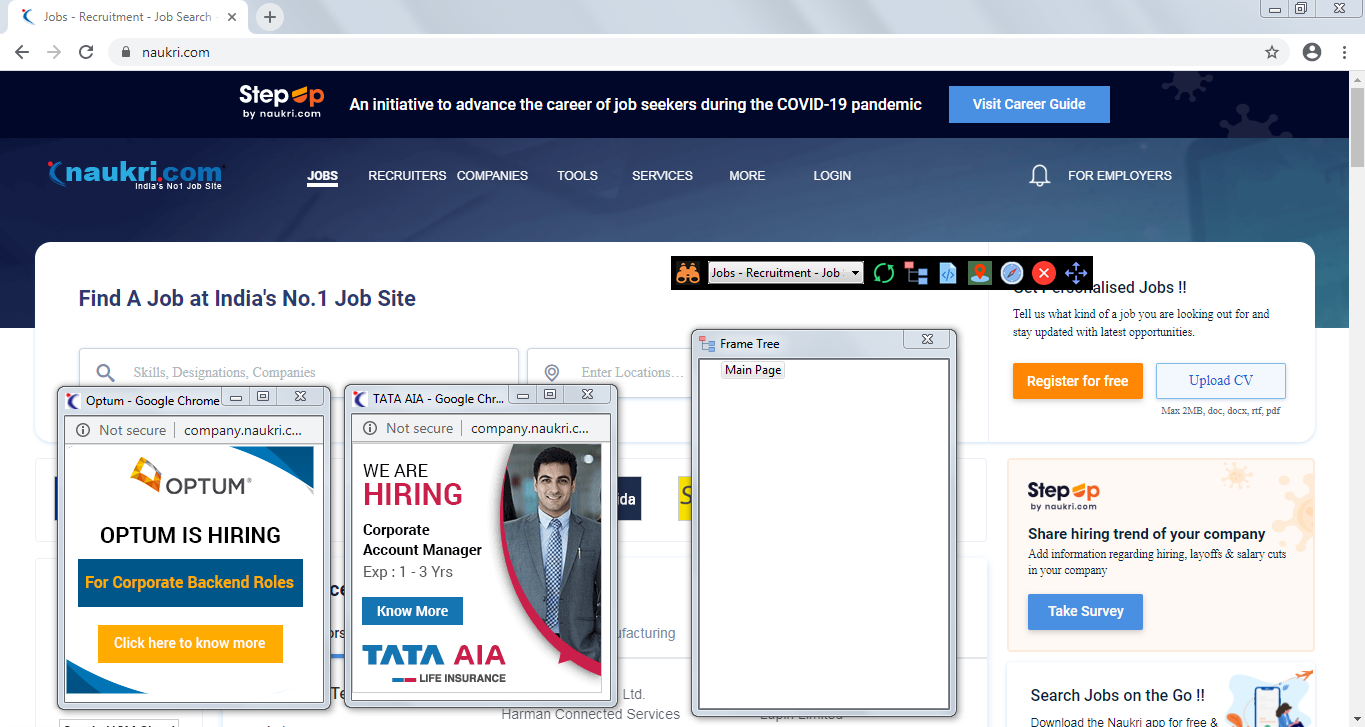Click the Frame Tree window title icon
Image resolution: width=1365 pixels, height=727 pixels.
[x=708, y=344]
